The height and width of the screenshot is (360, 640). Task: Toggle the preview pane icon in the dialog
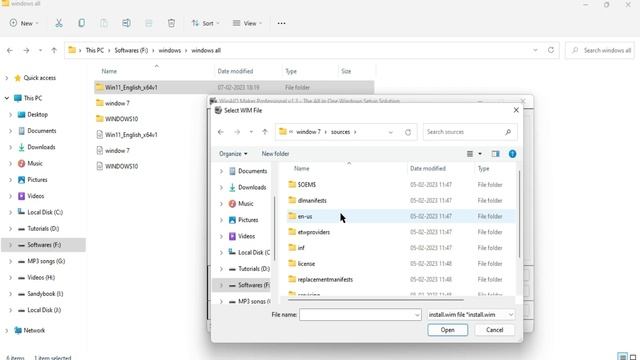point(496,154)
